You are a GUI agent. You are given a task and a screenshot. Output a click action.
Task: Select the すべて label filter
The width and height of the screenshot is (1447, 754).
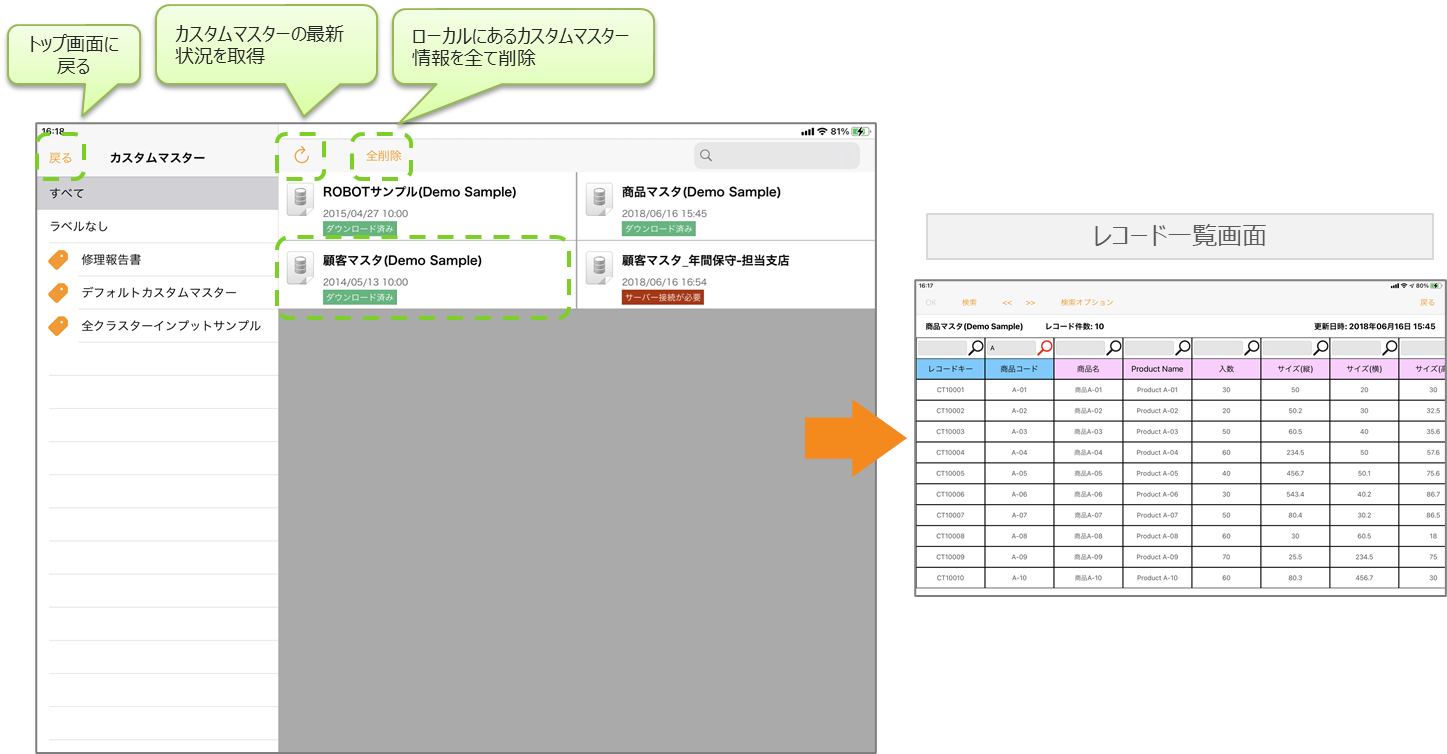[157, 193]
